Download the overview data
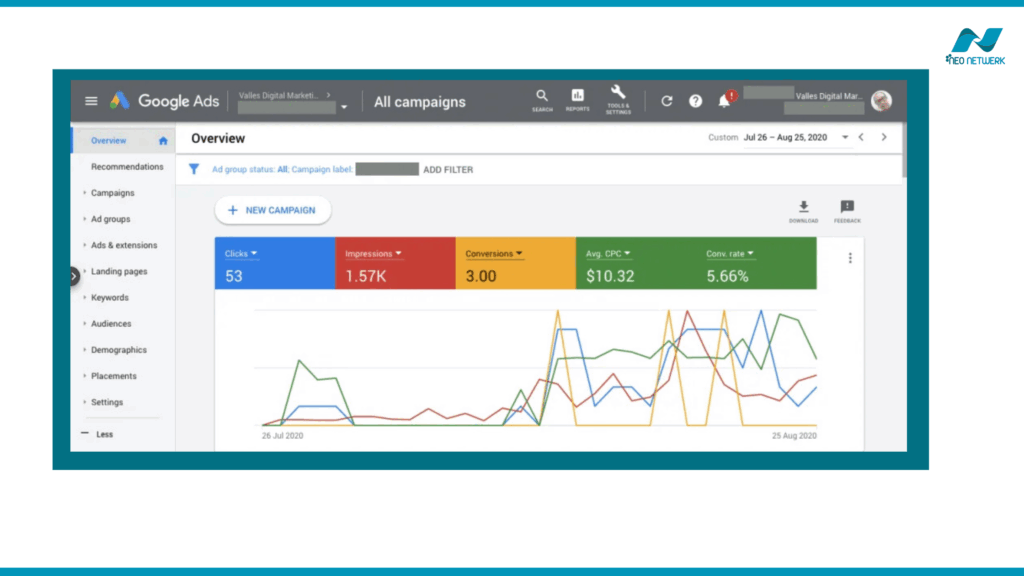 pyautogui.click(x=803, y=212)
